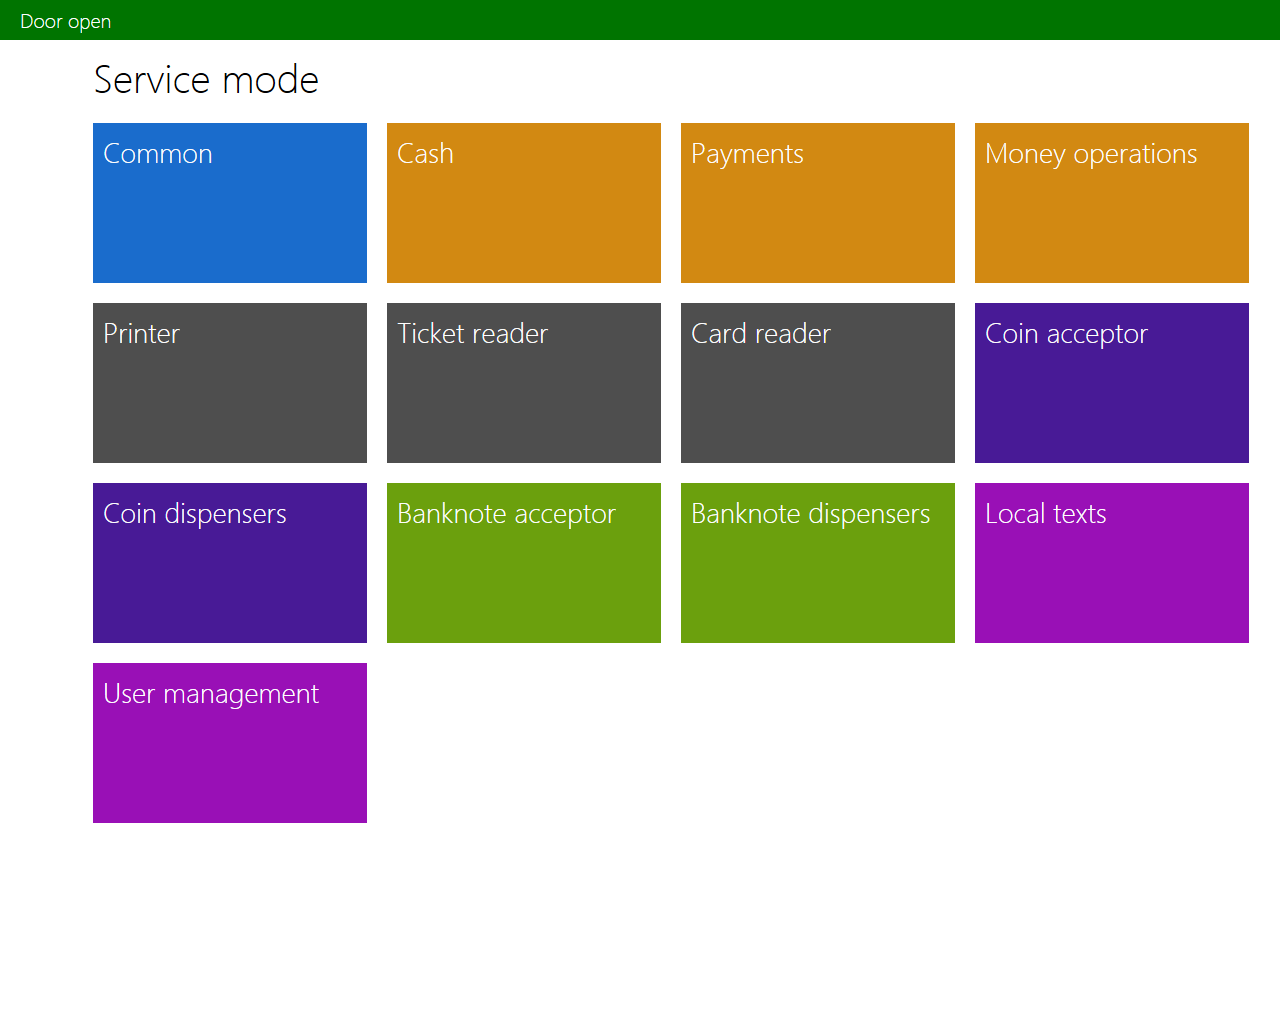Click the 'Coin acceptor' label text

point(1066,334)
